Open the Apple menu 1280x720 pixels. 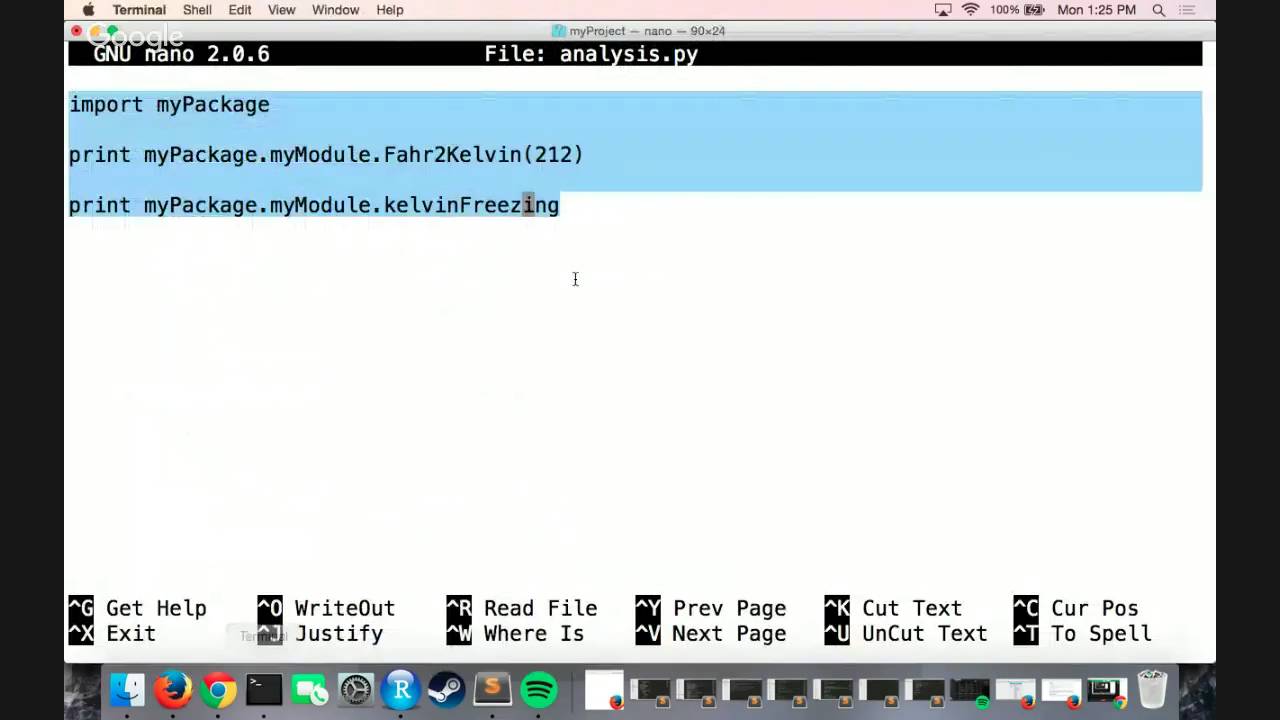88,10
